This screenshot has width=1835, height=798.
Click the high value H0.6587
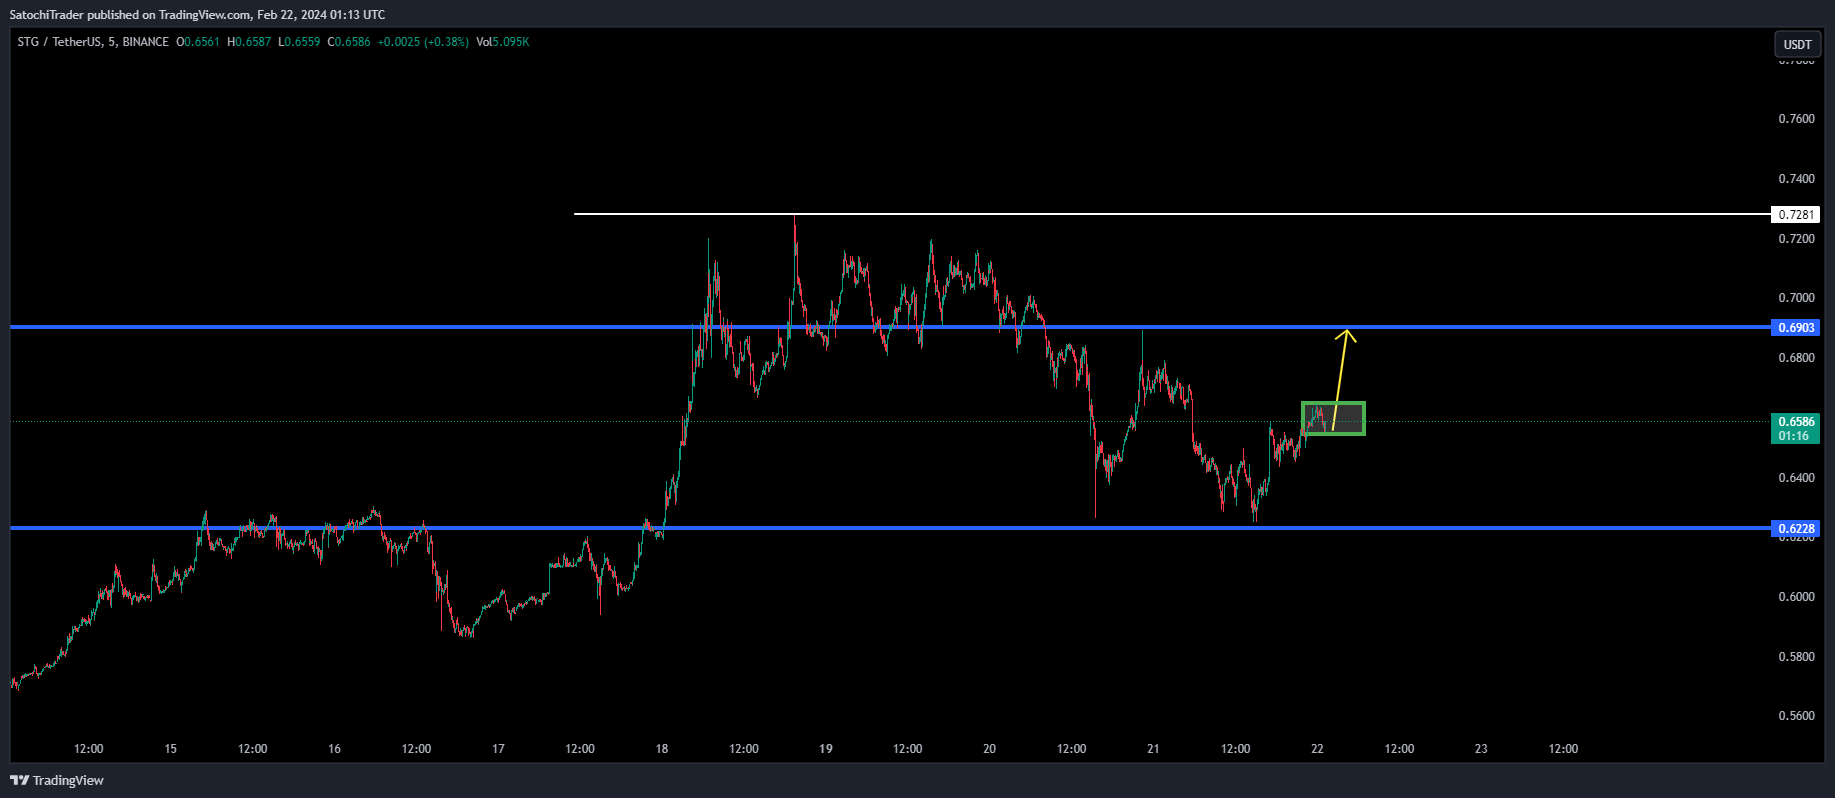[x=249, y=42]
